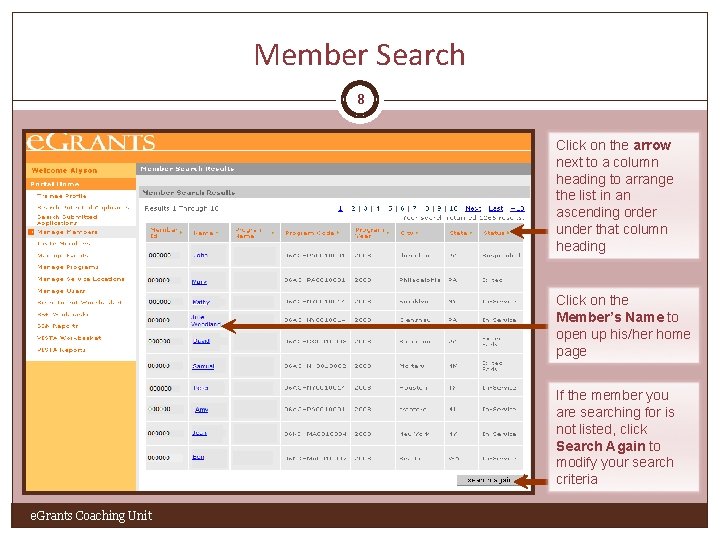Open Manage Programs sidebar item
Screen dimensions: 720x540
pos(68,267)
